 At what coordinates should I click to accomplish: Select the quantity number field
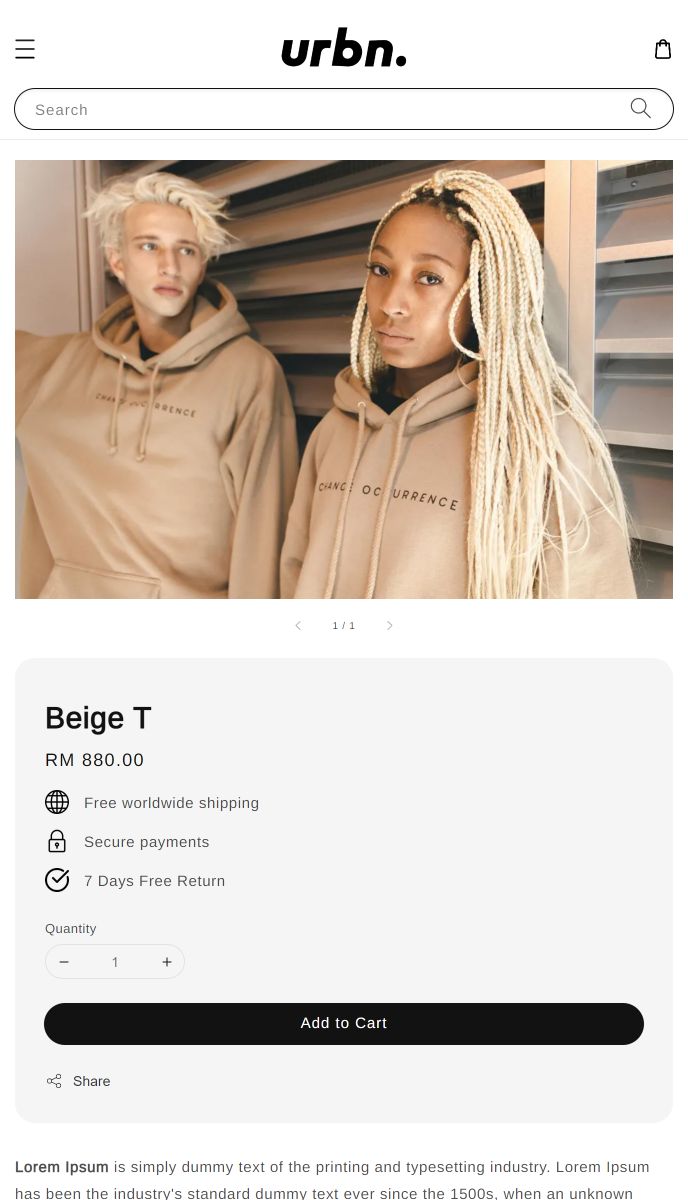pyautogui.click(x=115, y=962)
